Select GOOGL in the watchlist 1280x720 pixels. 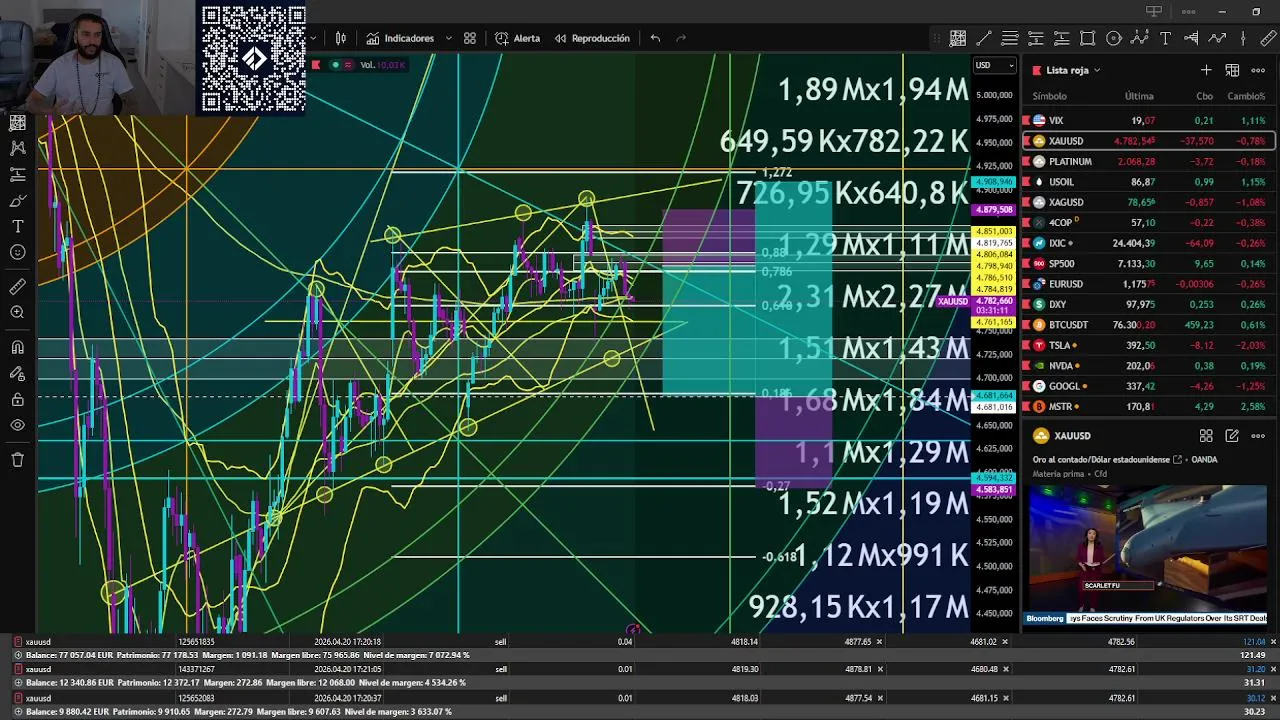point(1148,386)
